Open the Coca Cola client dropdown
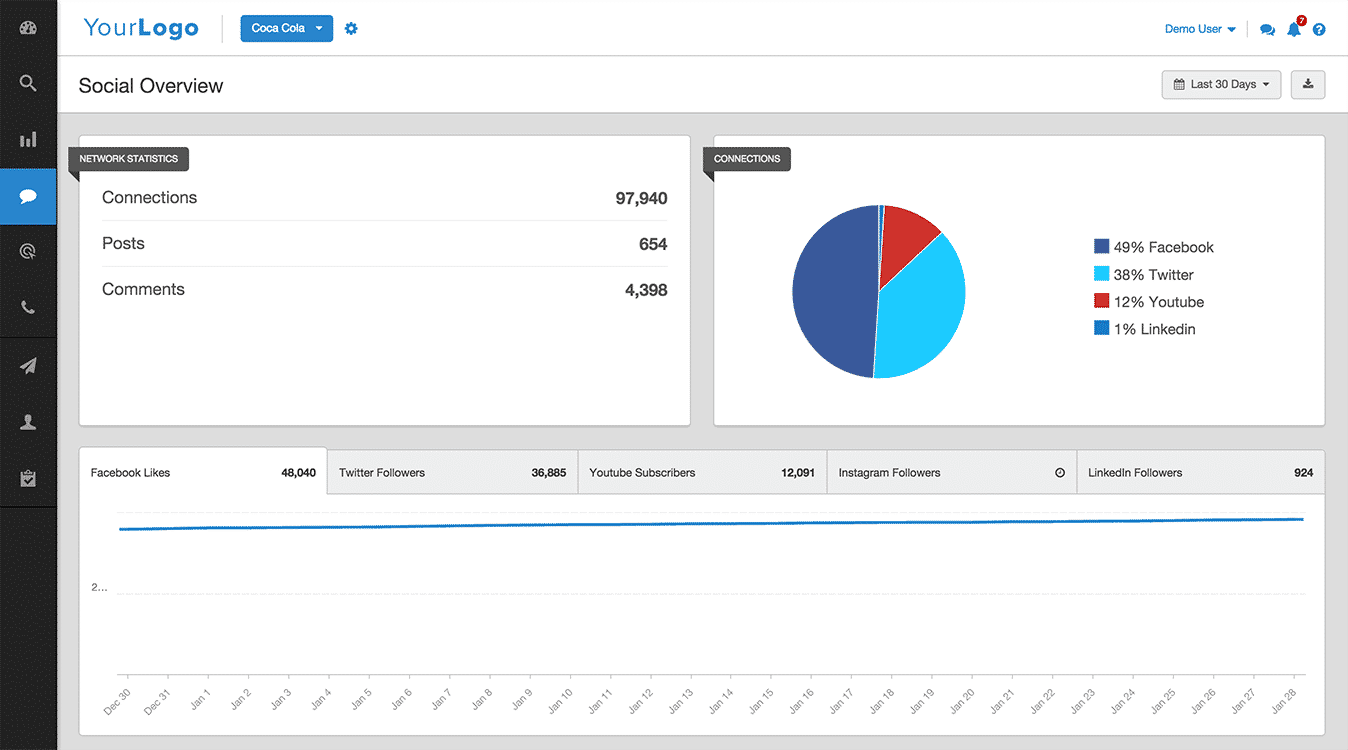 [286, 28]
